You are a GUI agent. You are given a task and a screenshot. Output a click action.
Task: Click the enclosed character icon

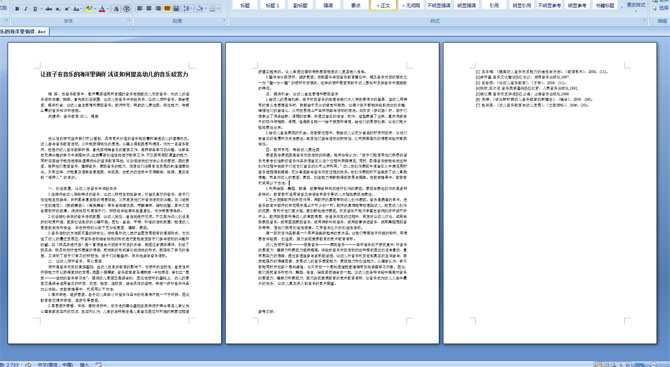126,9
